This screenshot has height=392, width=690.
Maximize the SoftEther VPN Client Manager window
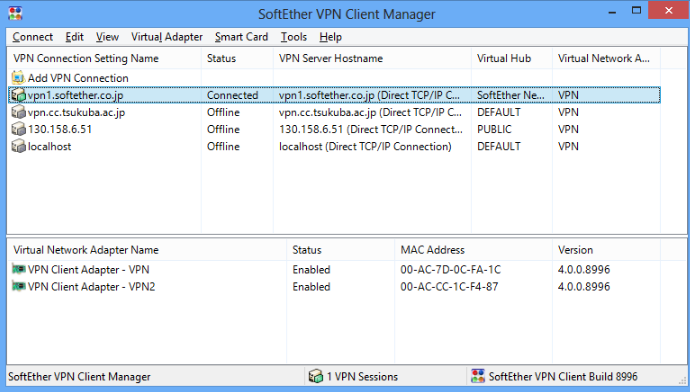[636, 11]
